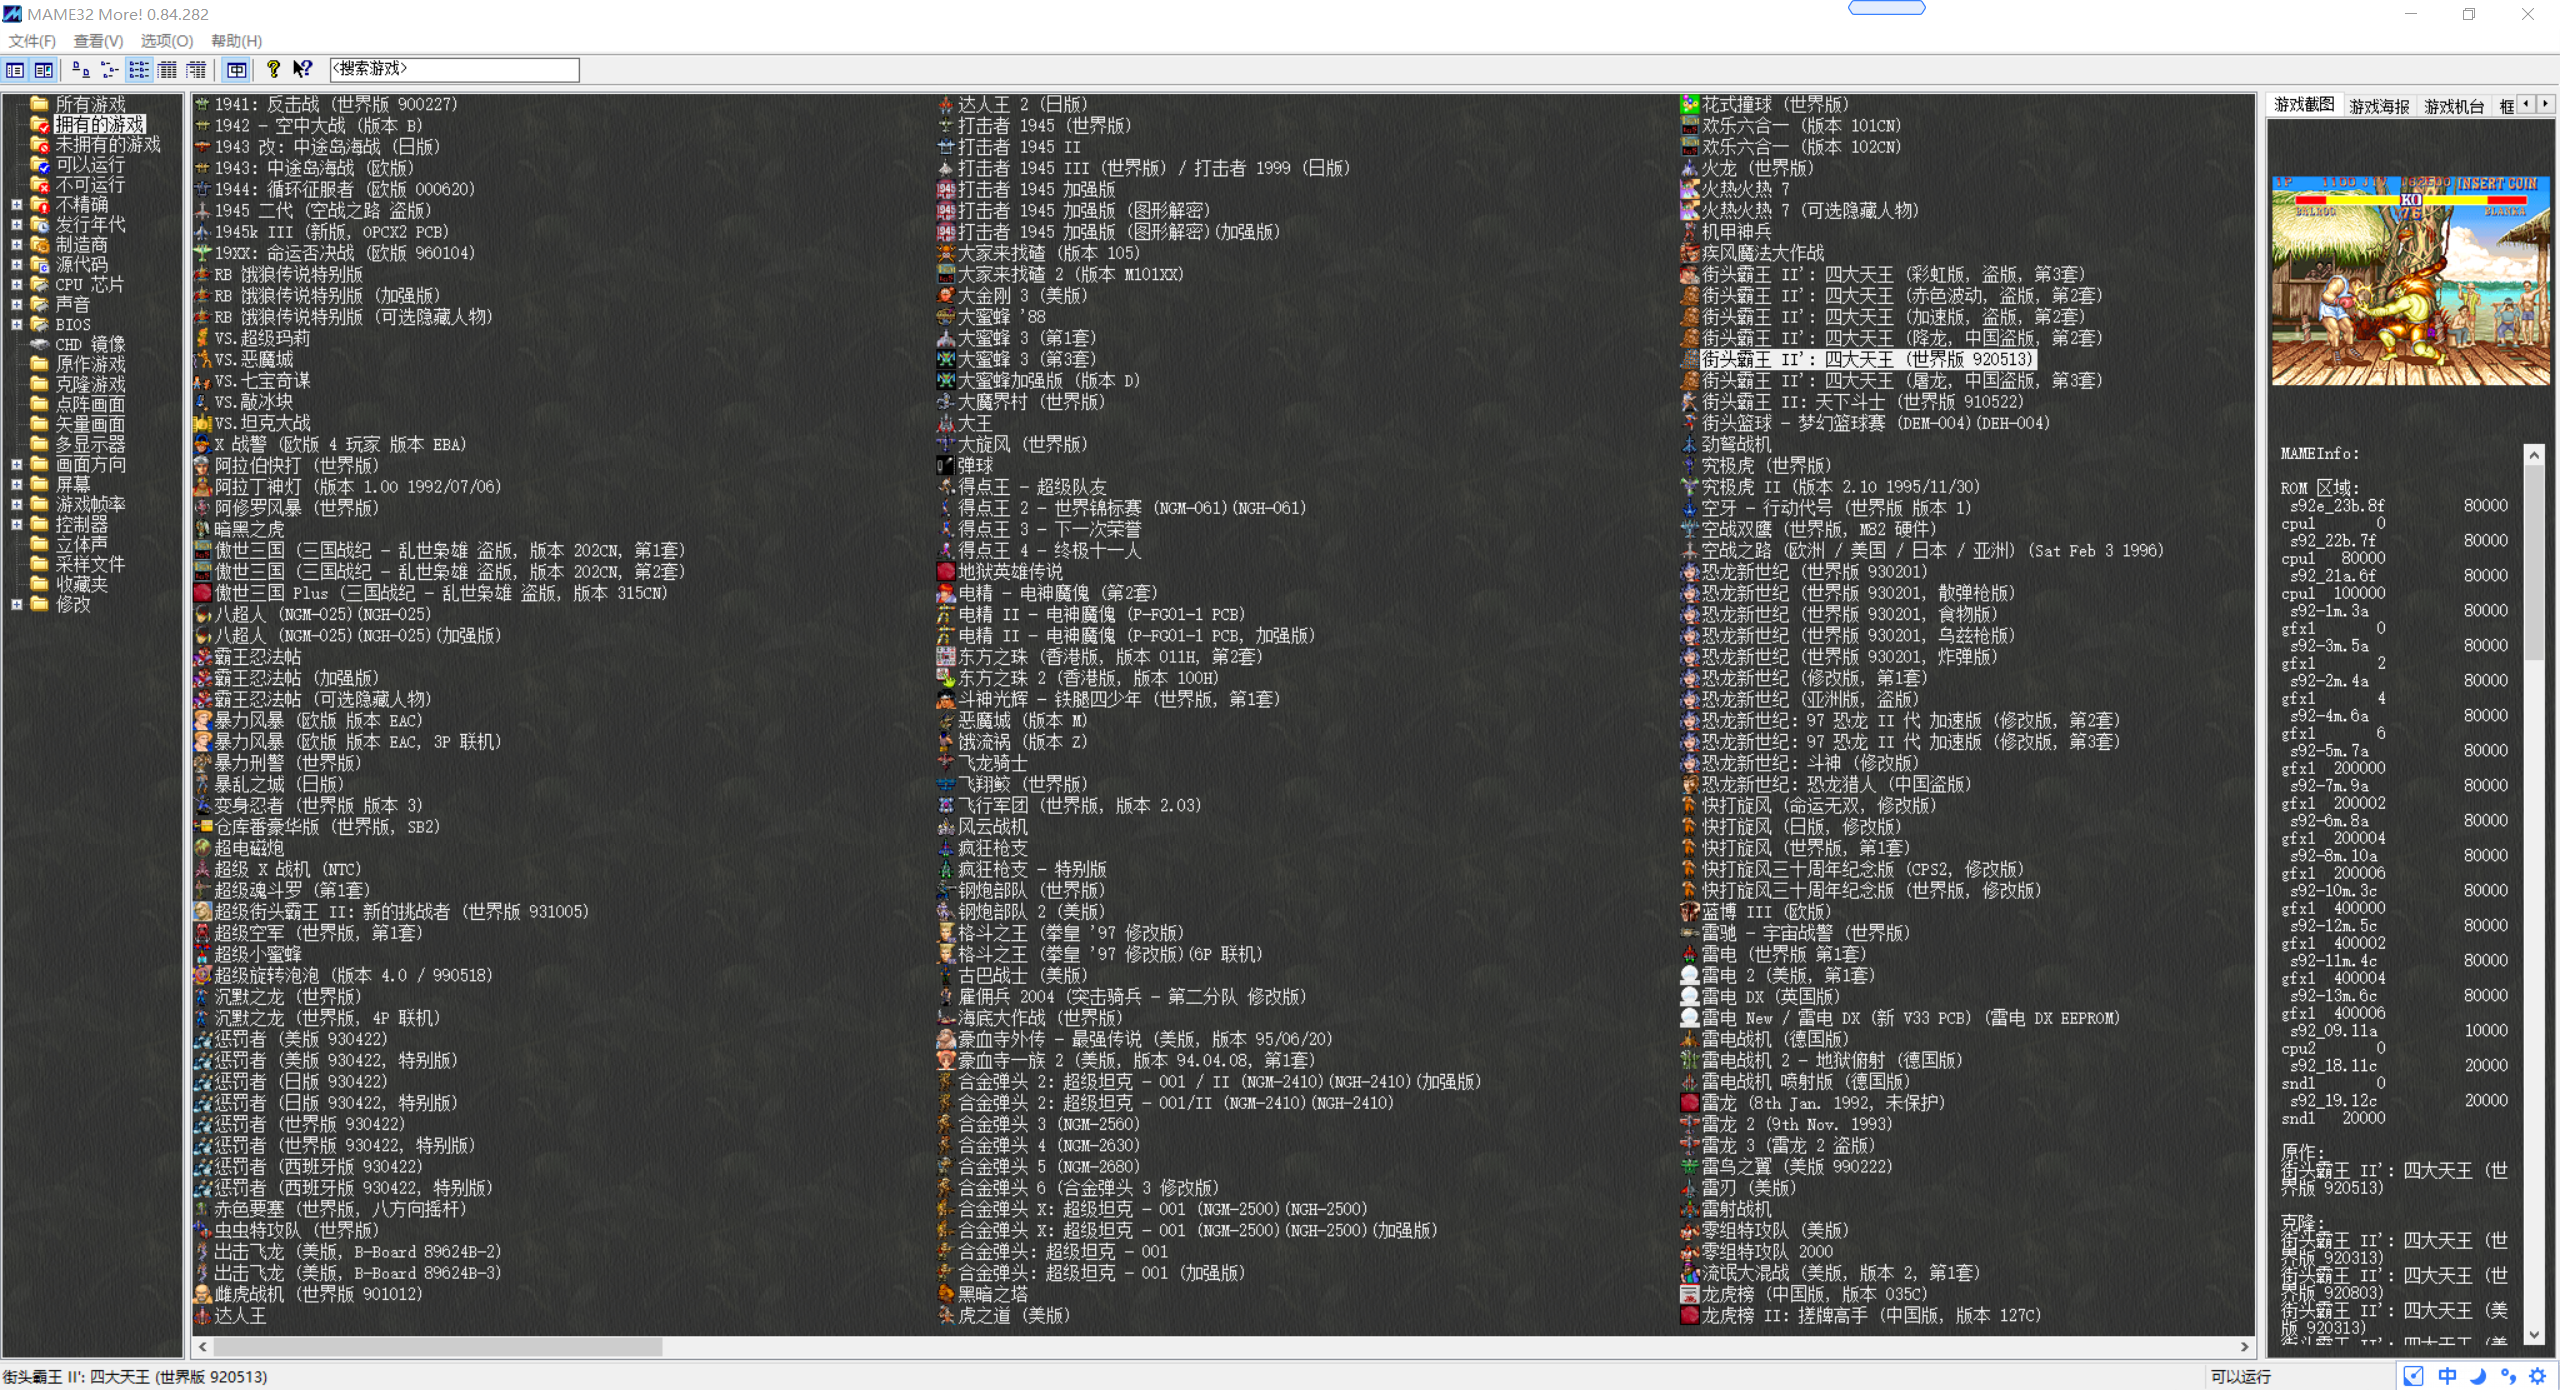Switch to the 游戏海报 tab
The image size is (2560, 1390).
pyautogui.click(x=2379, y=106)
